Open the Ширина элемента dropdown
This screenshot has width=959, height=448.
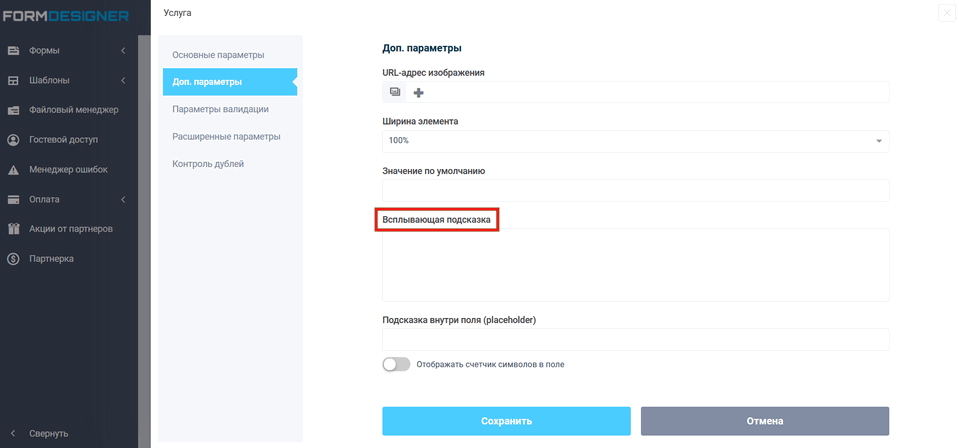click(635, 141)
